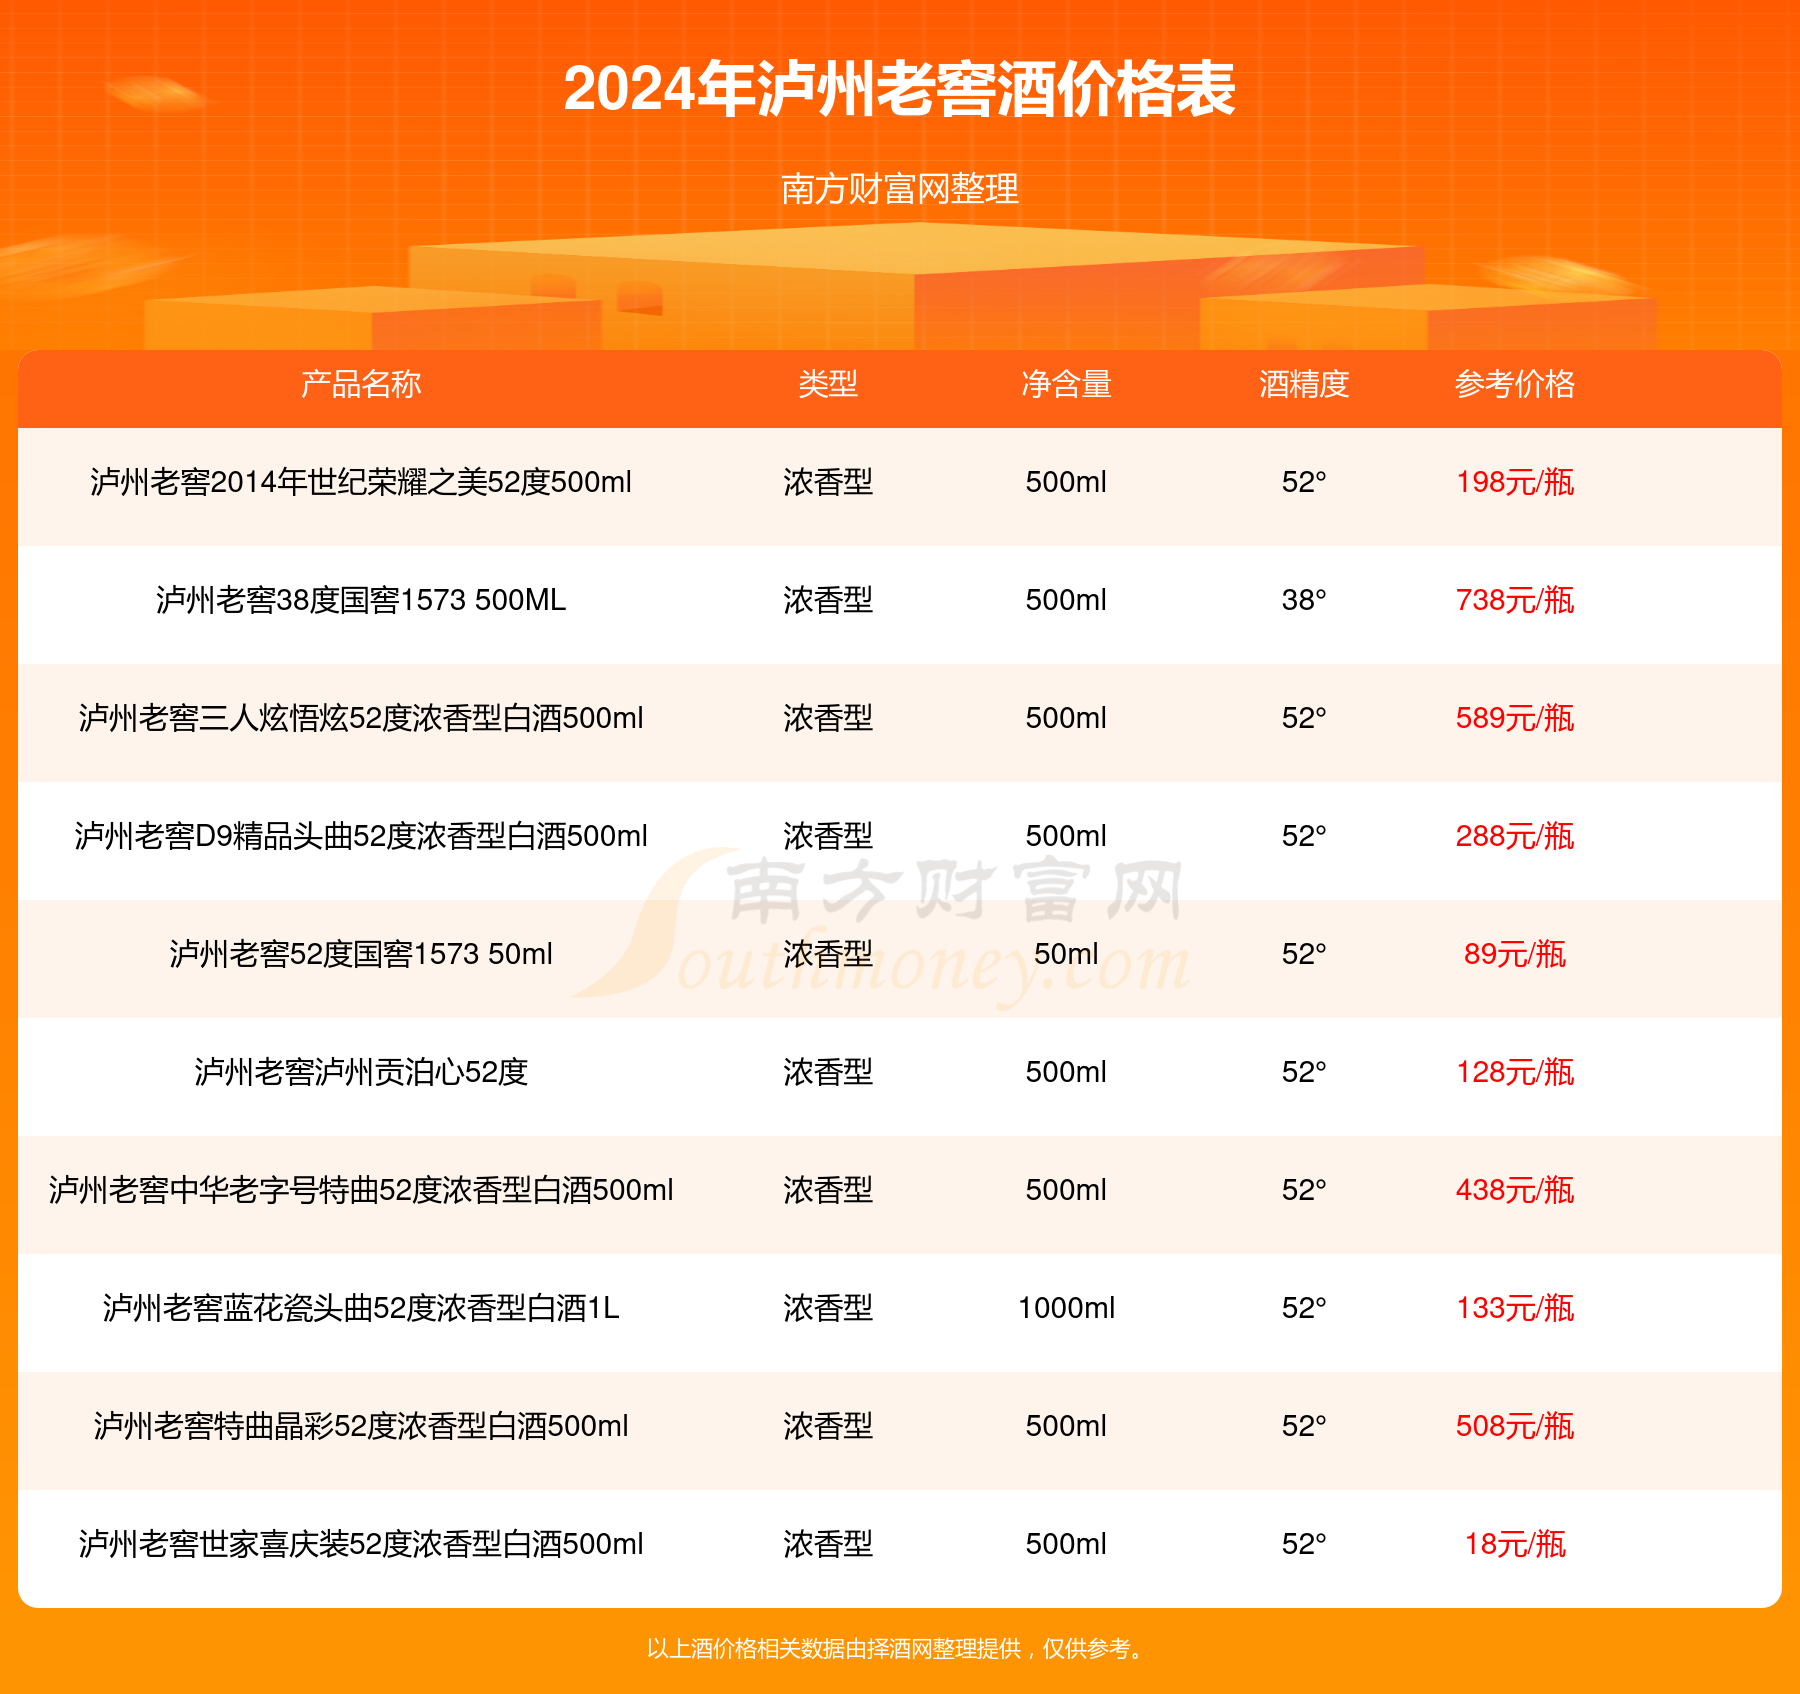Click 500ml in the 泸州贡泊心 row
The width and height of the screenshot is (1800, 1694).
point(1066,1072)
